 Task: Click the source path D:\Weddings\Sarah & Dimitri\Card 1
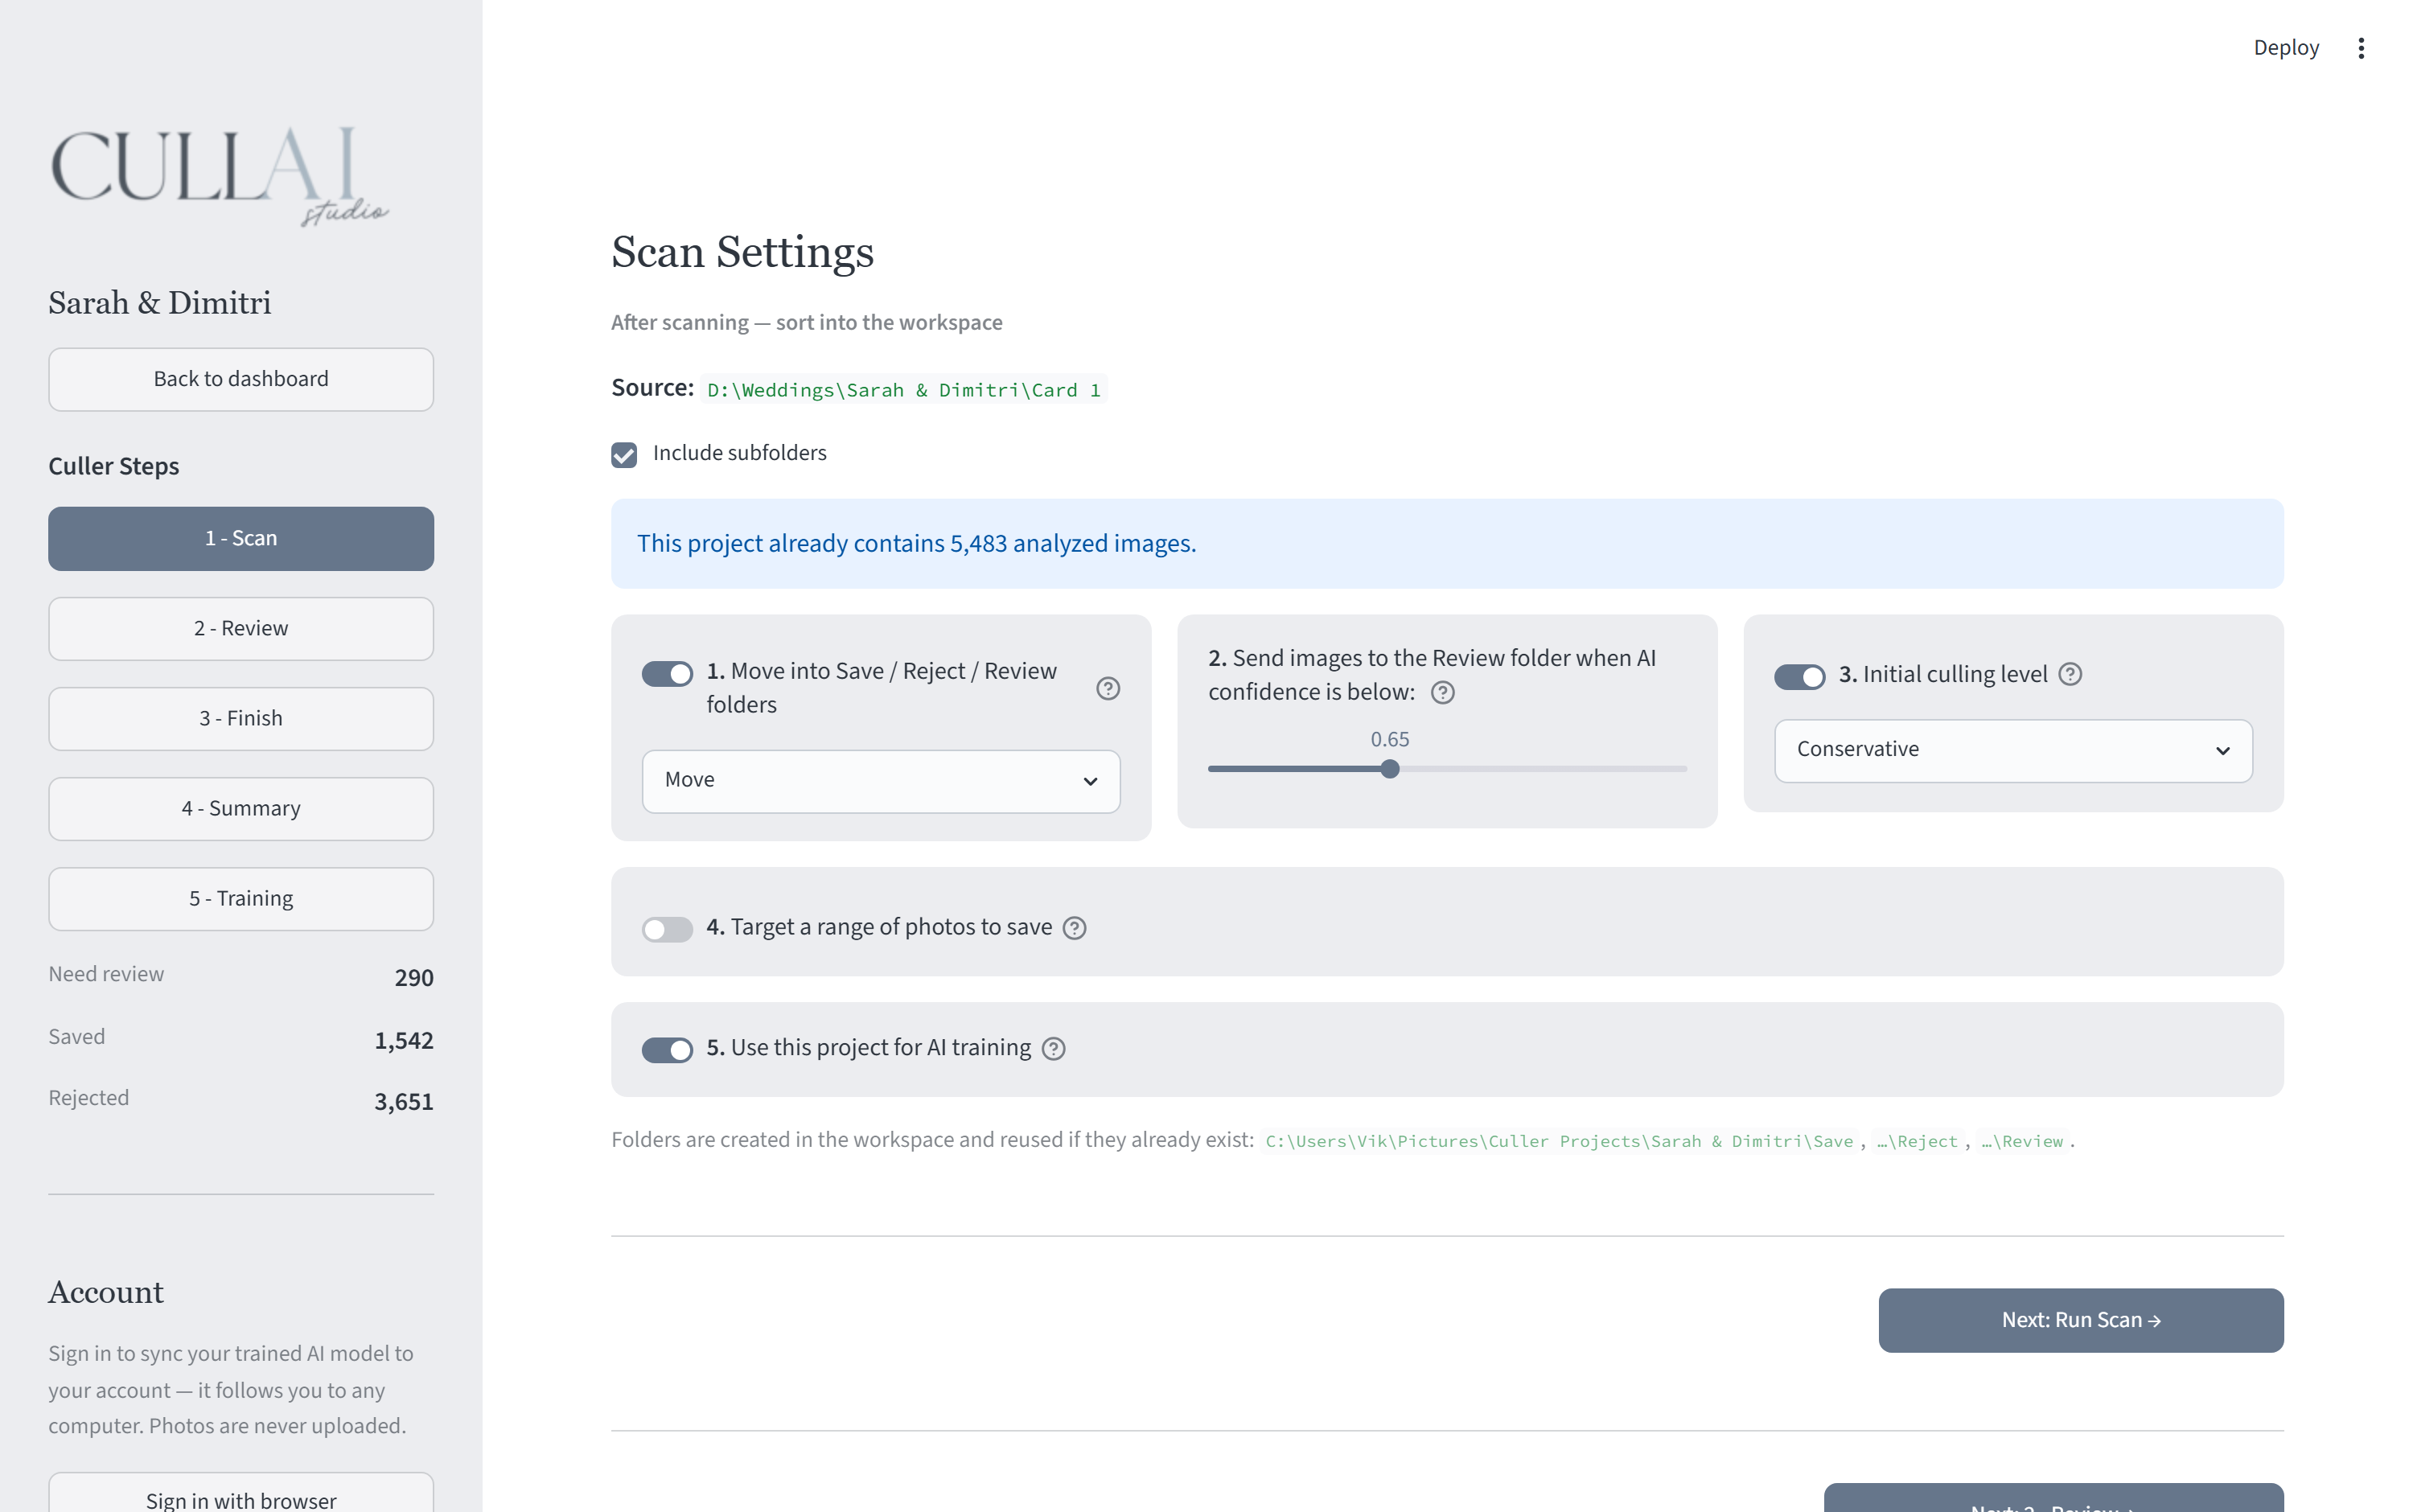coord(904,390)
